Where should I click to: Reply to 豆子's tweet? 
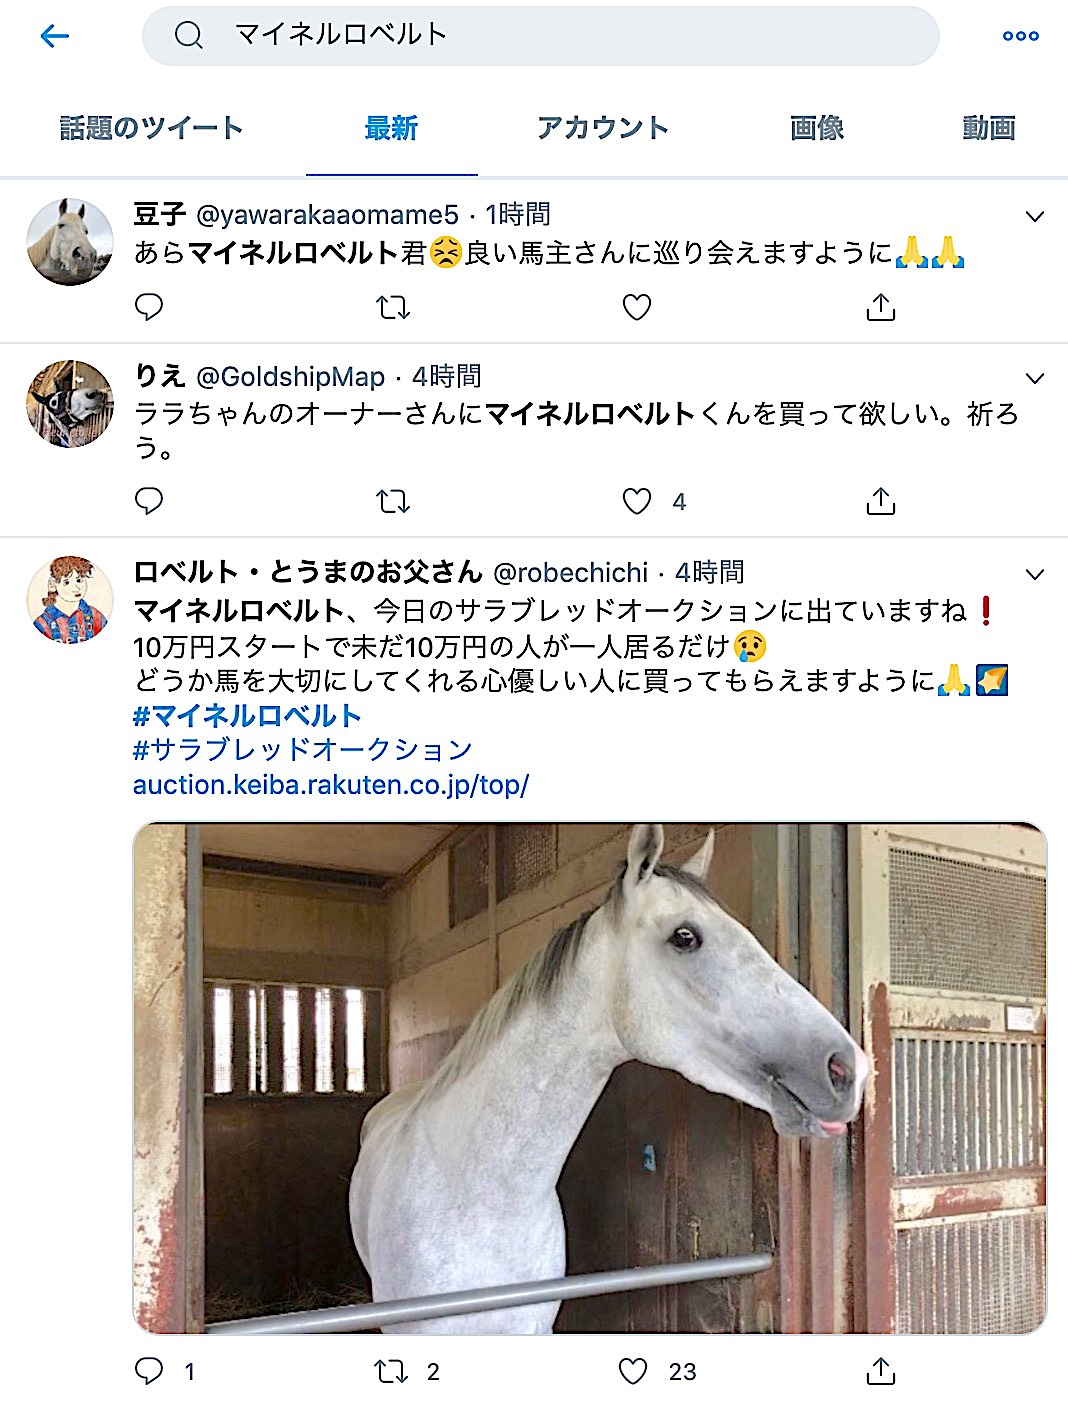pos(149,307)
